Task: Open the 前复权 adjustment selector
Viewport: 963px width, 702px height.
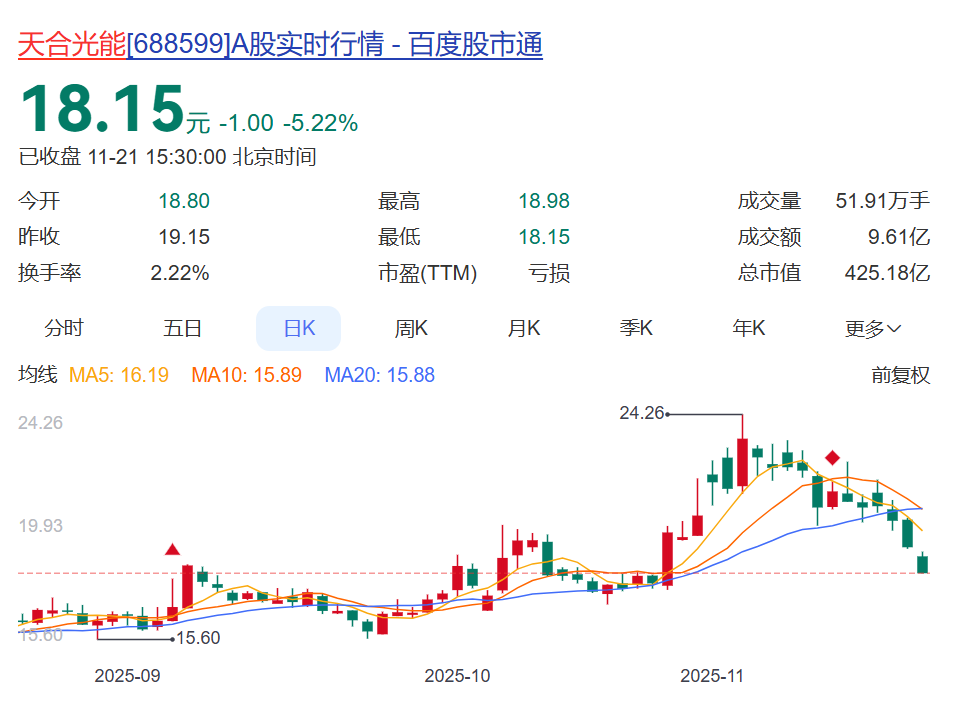Action: click(900, 375)
